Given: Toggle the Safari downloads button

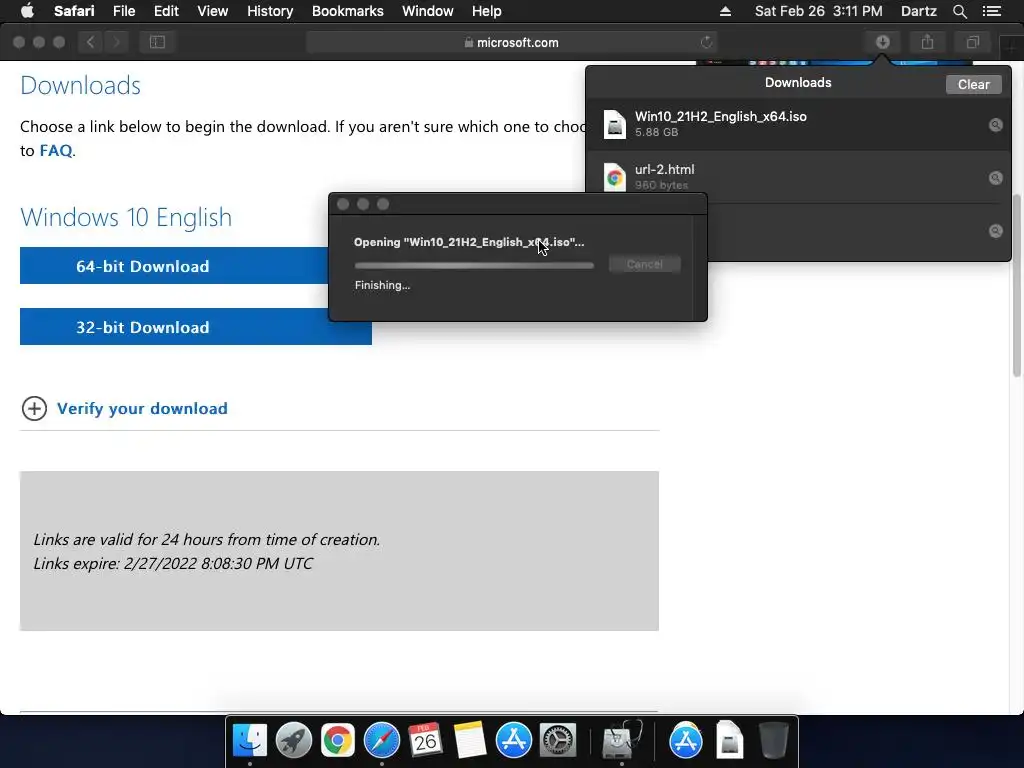Looking at the screenshot, I should [882, 42].
